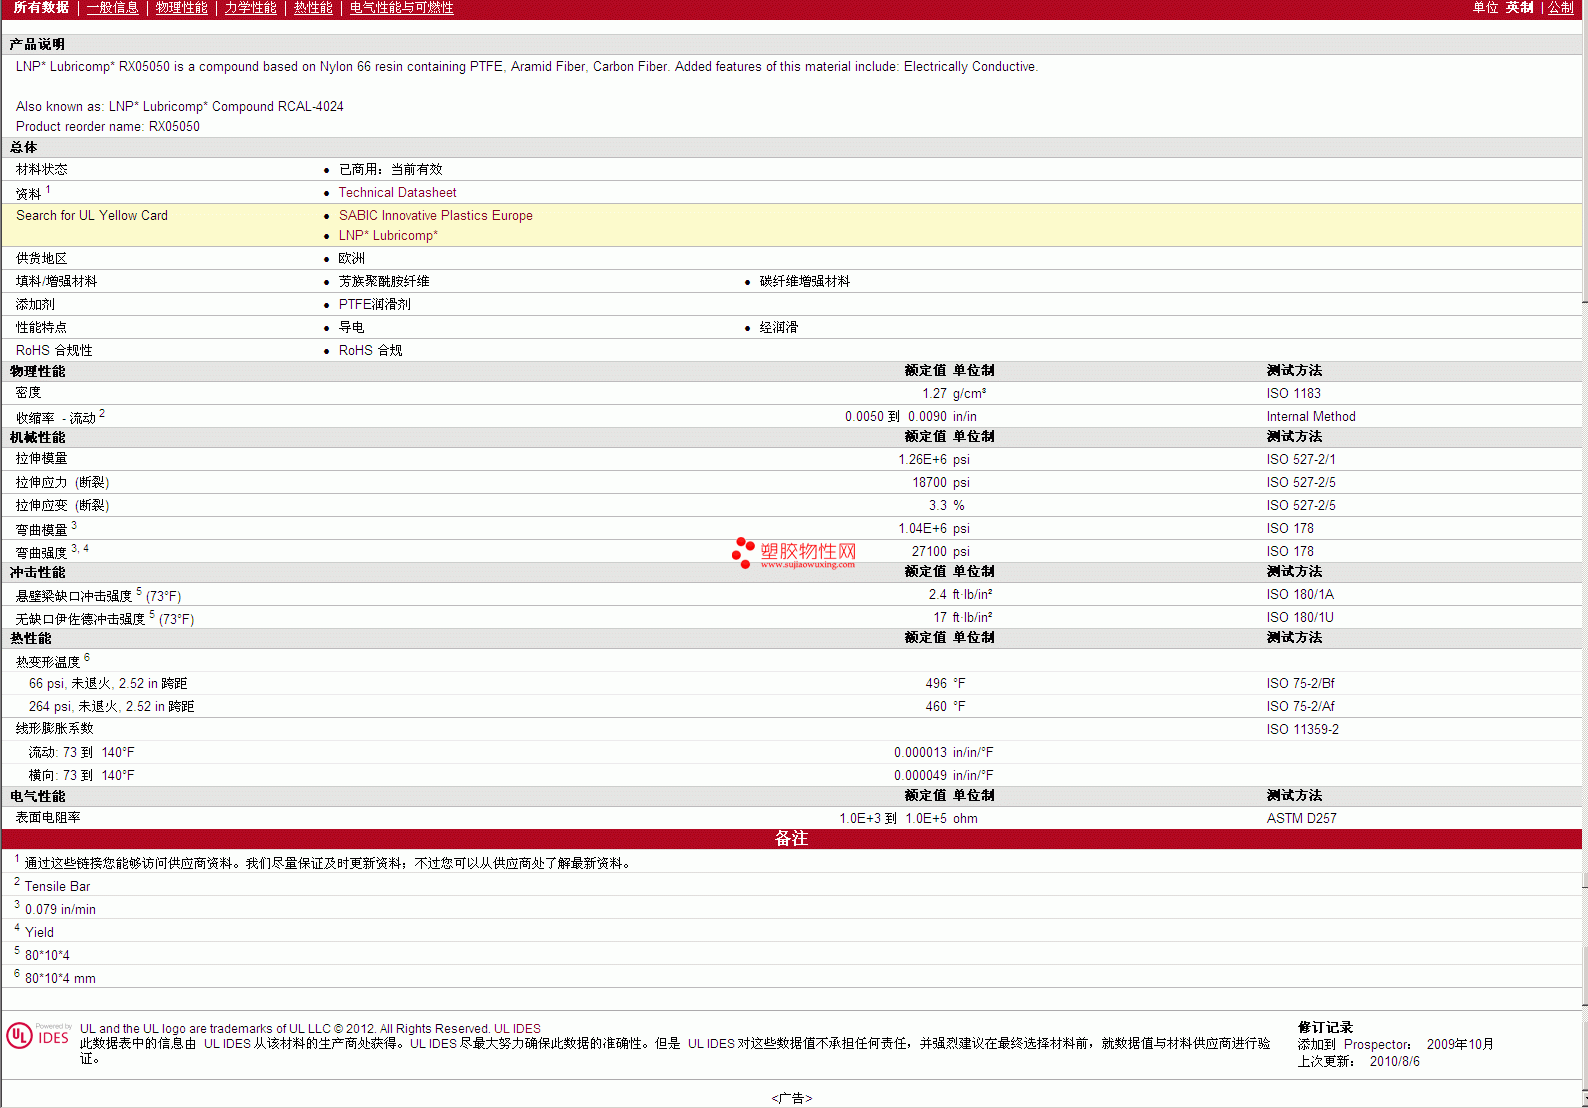Click the UL IDES logo icon
The width and height of the screenshot is (1588, 1108).
(39, 1035)
